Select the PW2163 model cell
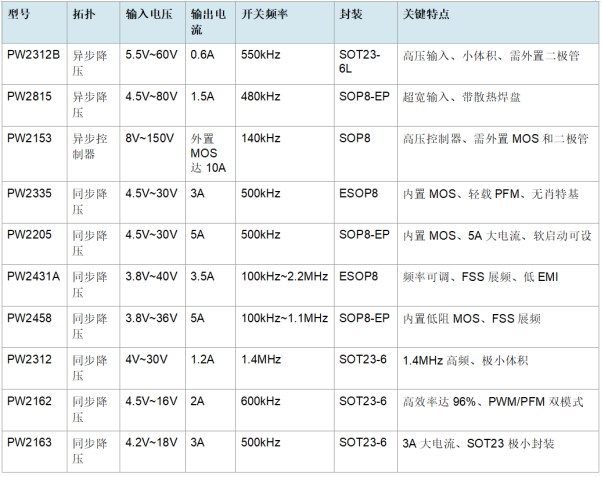 [x=35, y=452]
